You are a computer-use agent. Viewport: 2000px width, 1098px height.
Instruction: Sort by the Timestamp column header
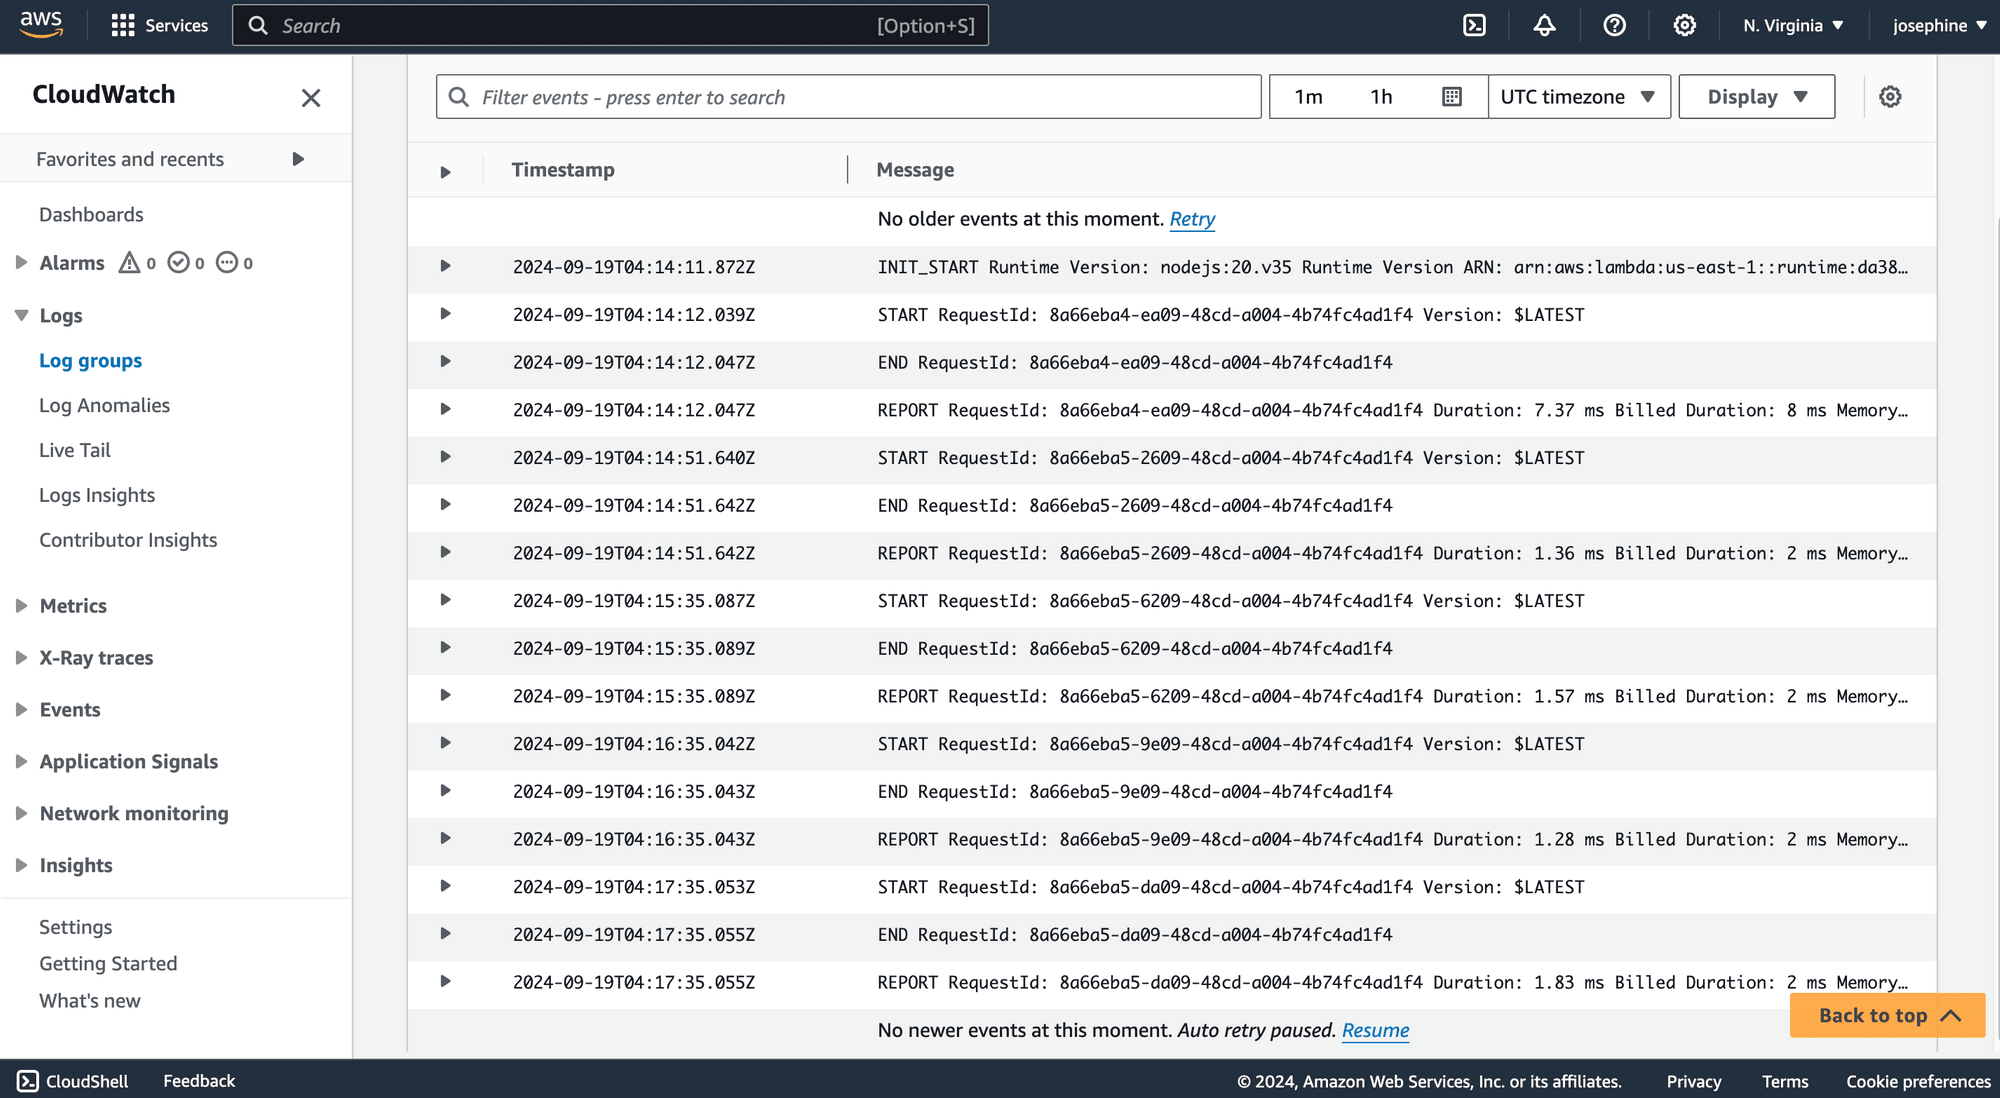(563, 170)
